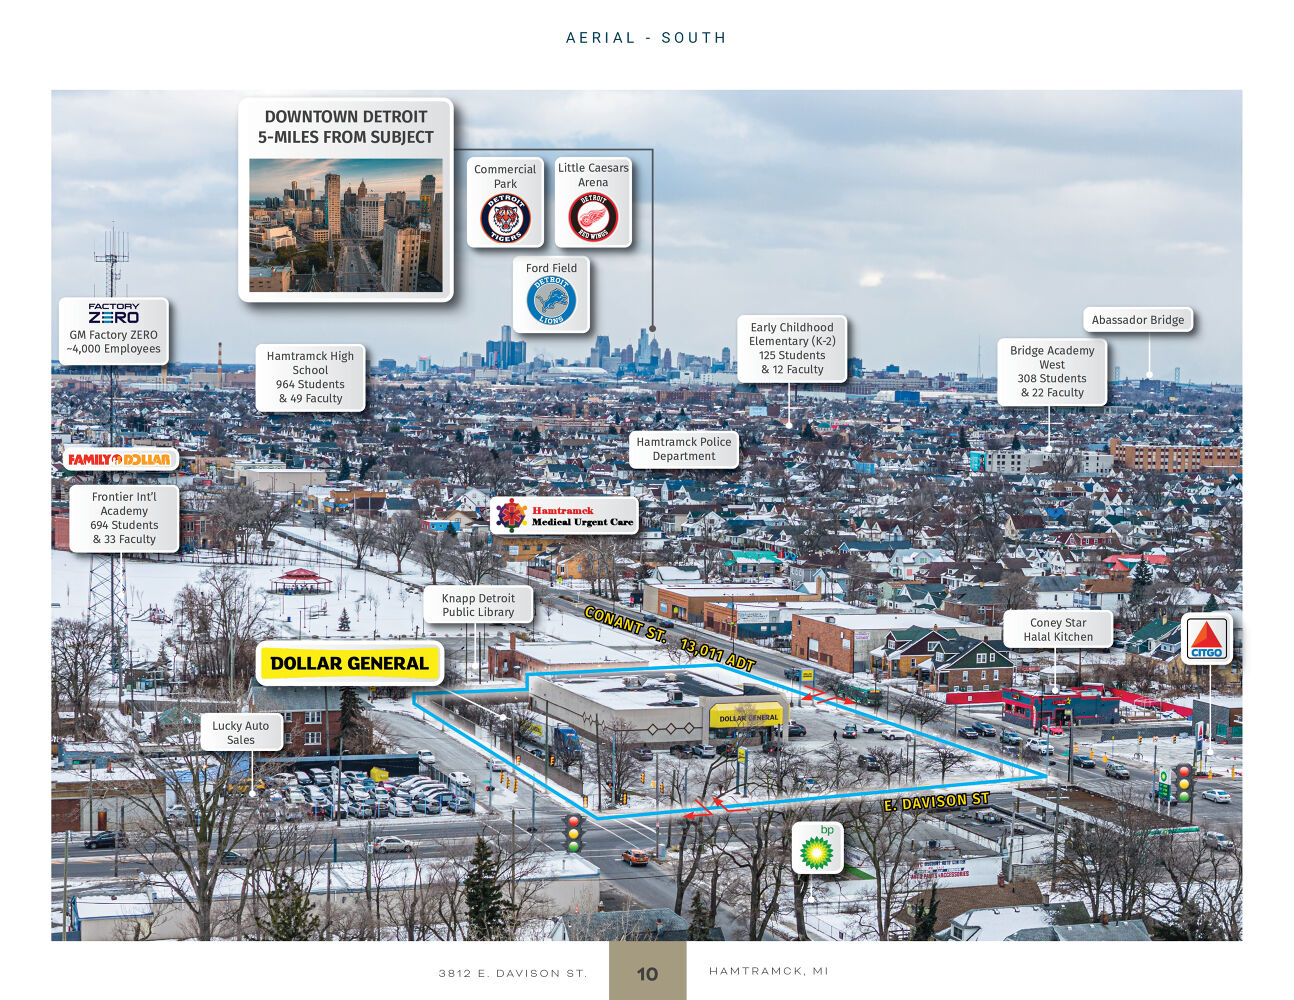This screenshot has width=1294, height=1000.
Task: Click the Dollar General storefront sign
Action: click(748, 717)
